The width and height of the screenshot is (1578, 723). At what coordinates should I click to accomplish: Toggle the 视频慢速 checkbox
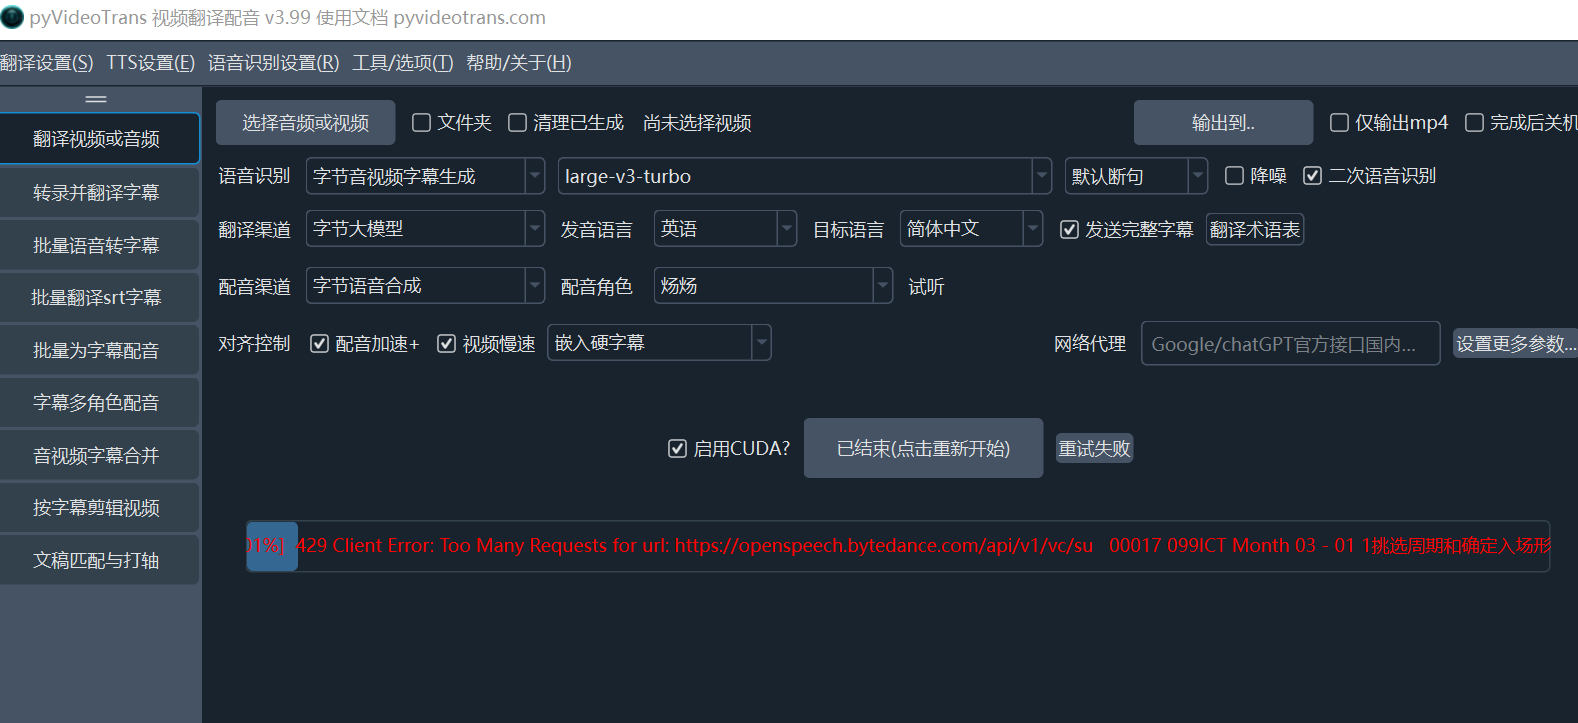[446, 344]
